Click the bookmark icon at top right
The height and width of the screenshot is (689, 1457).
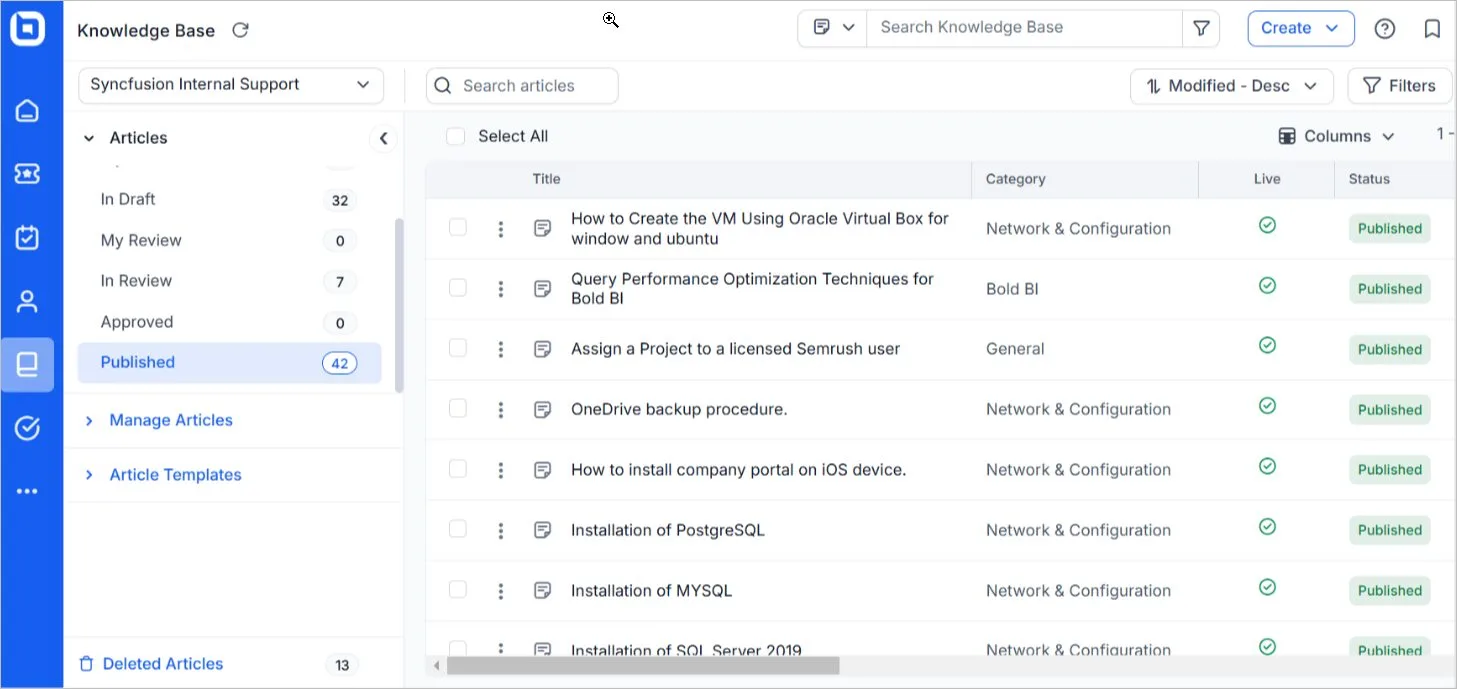pyautogui.click(x=1432, y=29)
